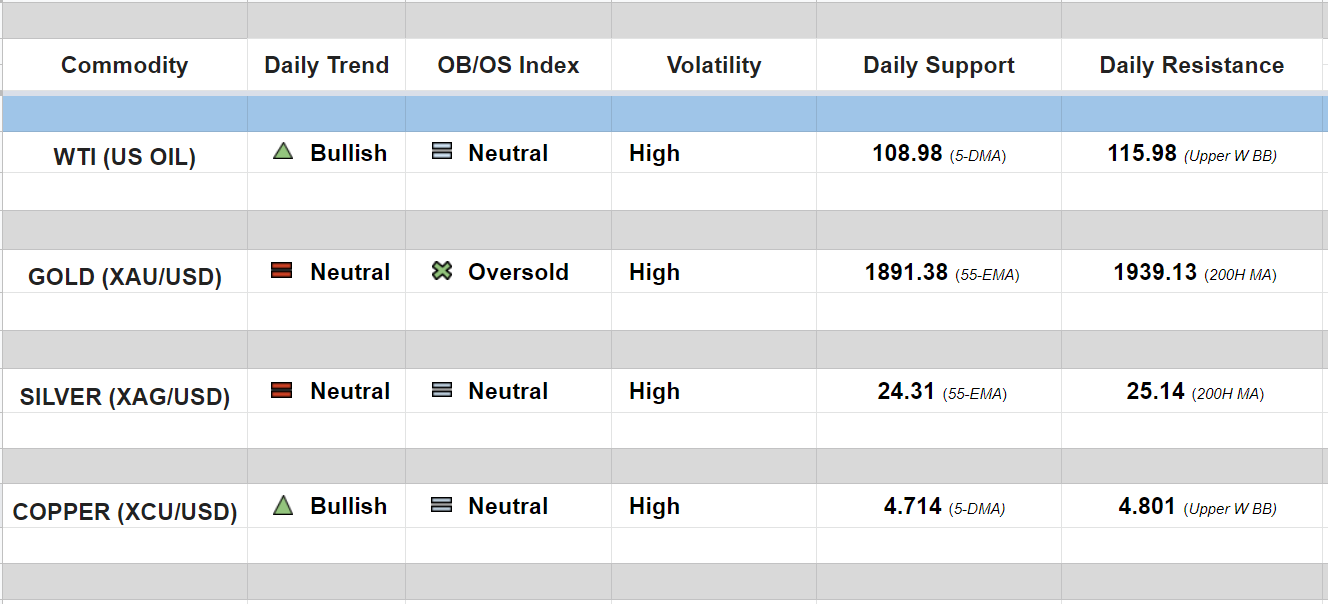Screen dimensions: 1328x604
Task: Click the WTI (US OIL) commodity cell
Action: coord(124,157)
